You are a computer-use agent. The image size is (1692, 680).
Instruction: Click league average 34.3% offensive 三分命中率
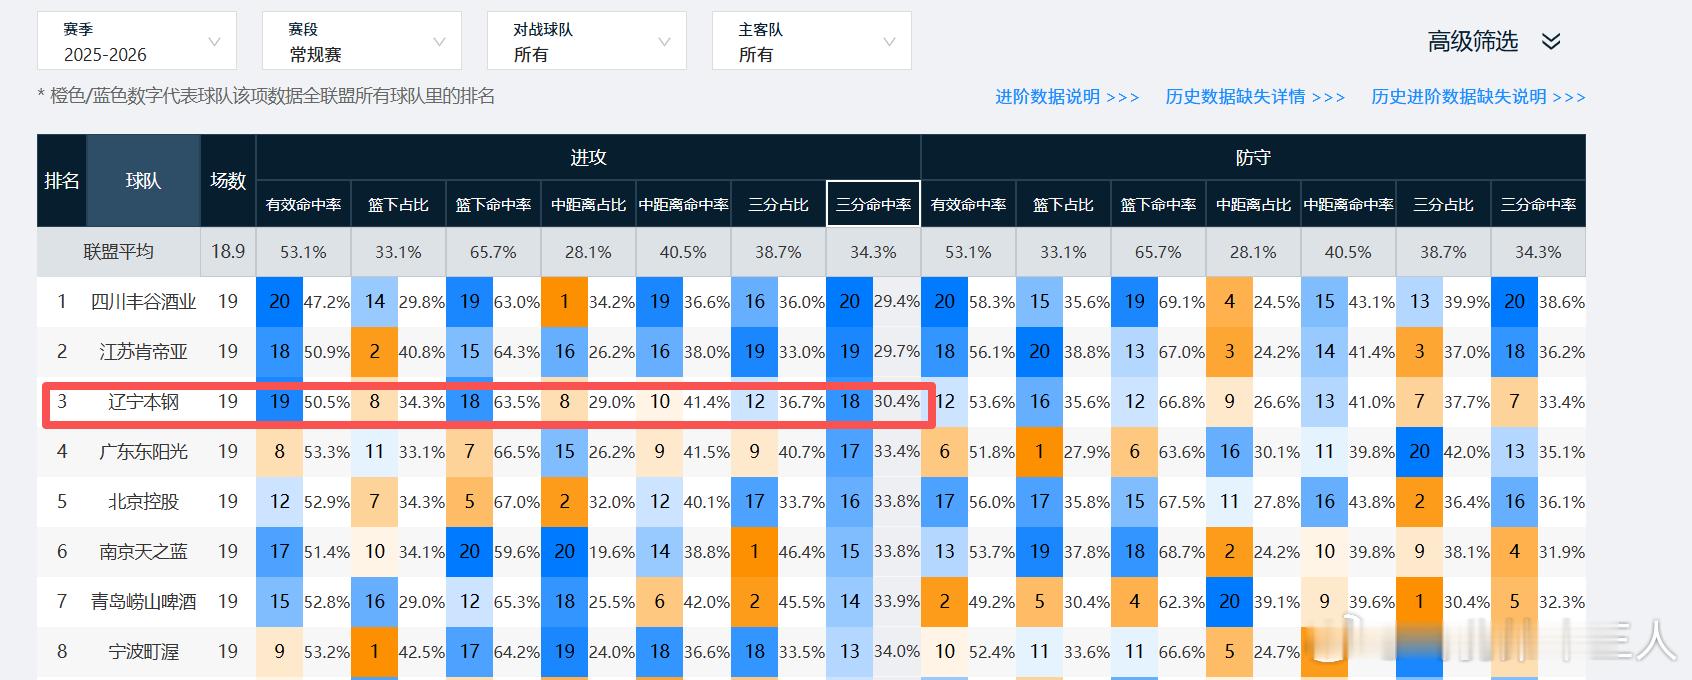(873, 252)
